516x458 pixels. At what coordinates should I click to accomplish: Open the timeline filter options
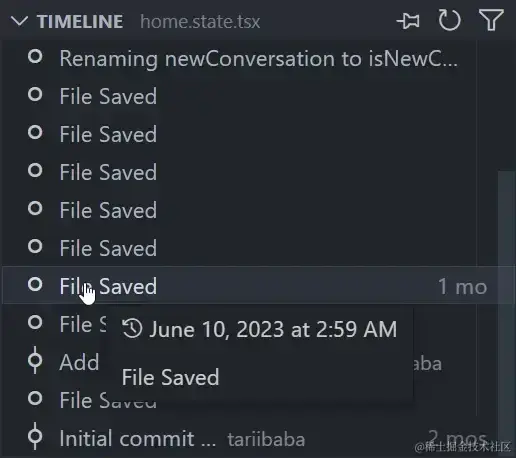pyautogui.click(x=491, y=20)
